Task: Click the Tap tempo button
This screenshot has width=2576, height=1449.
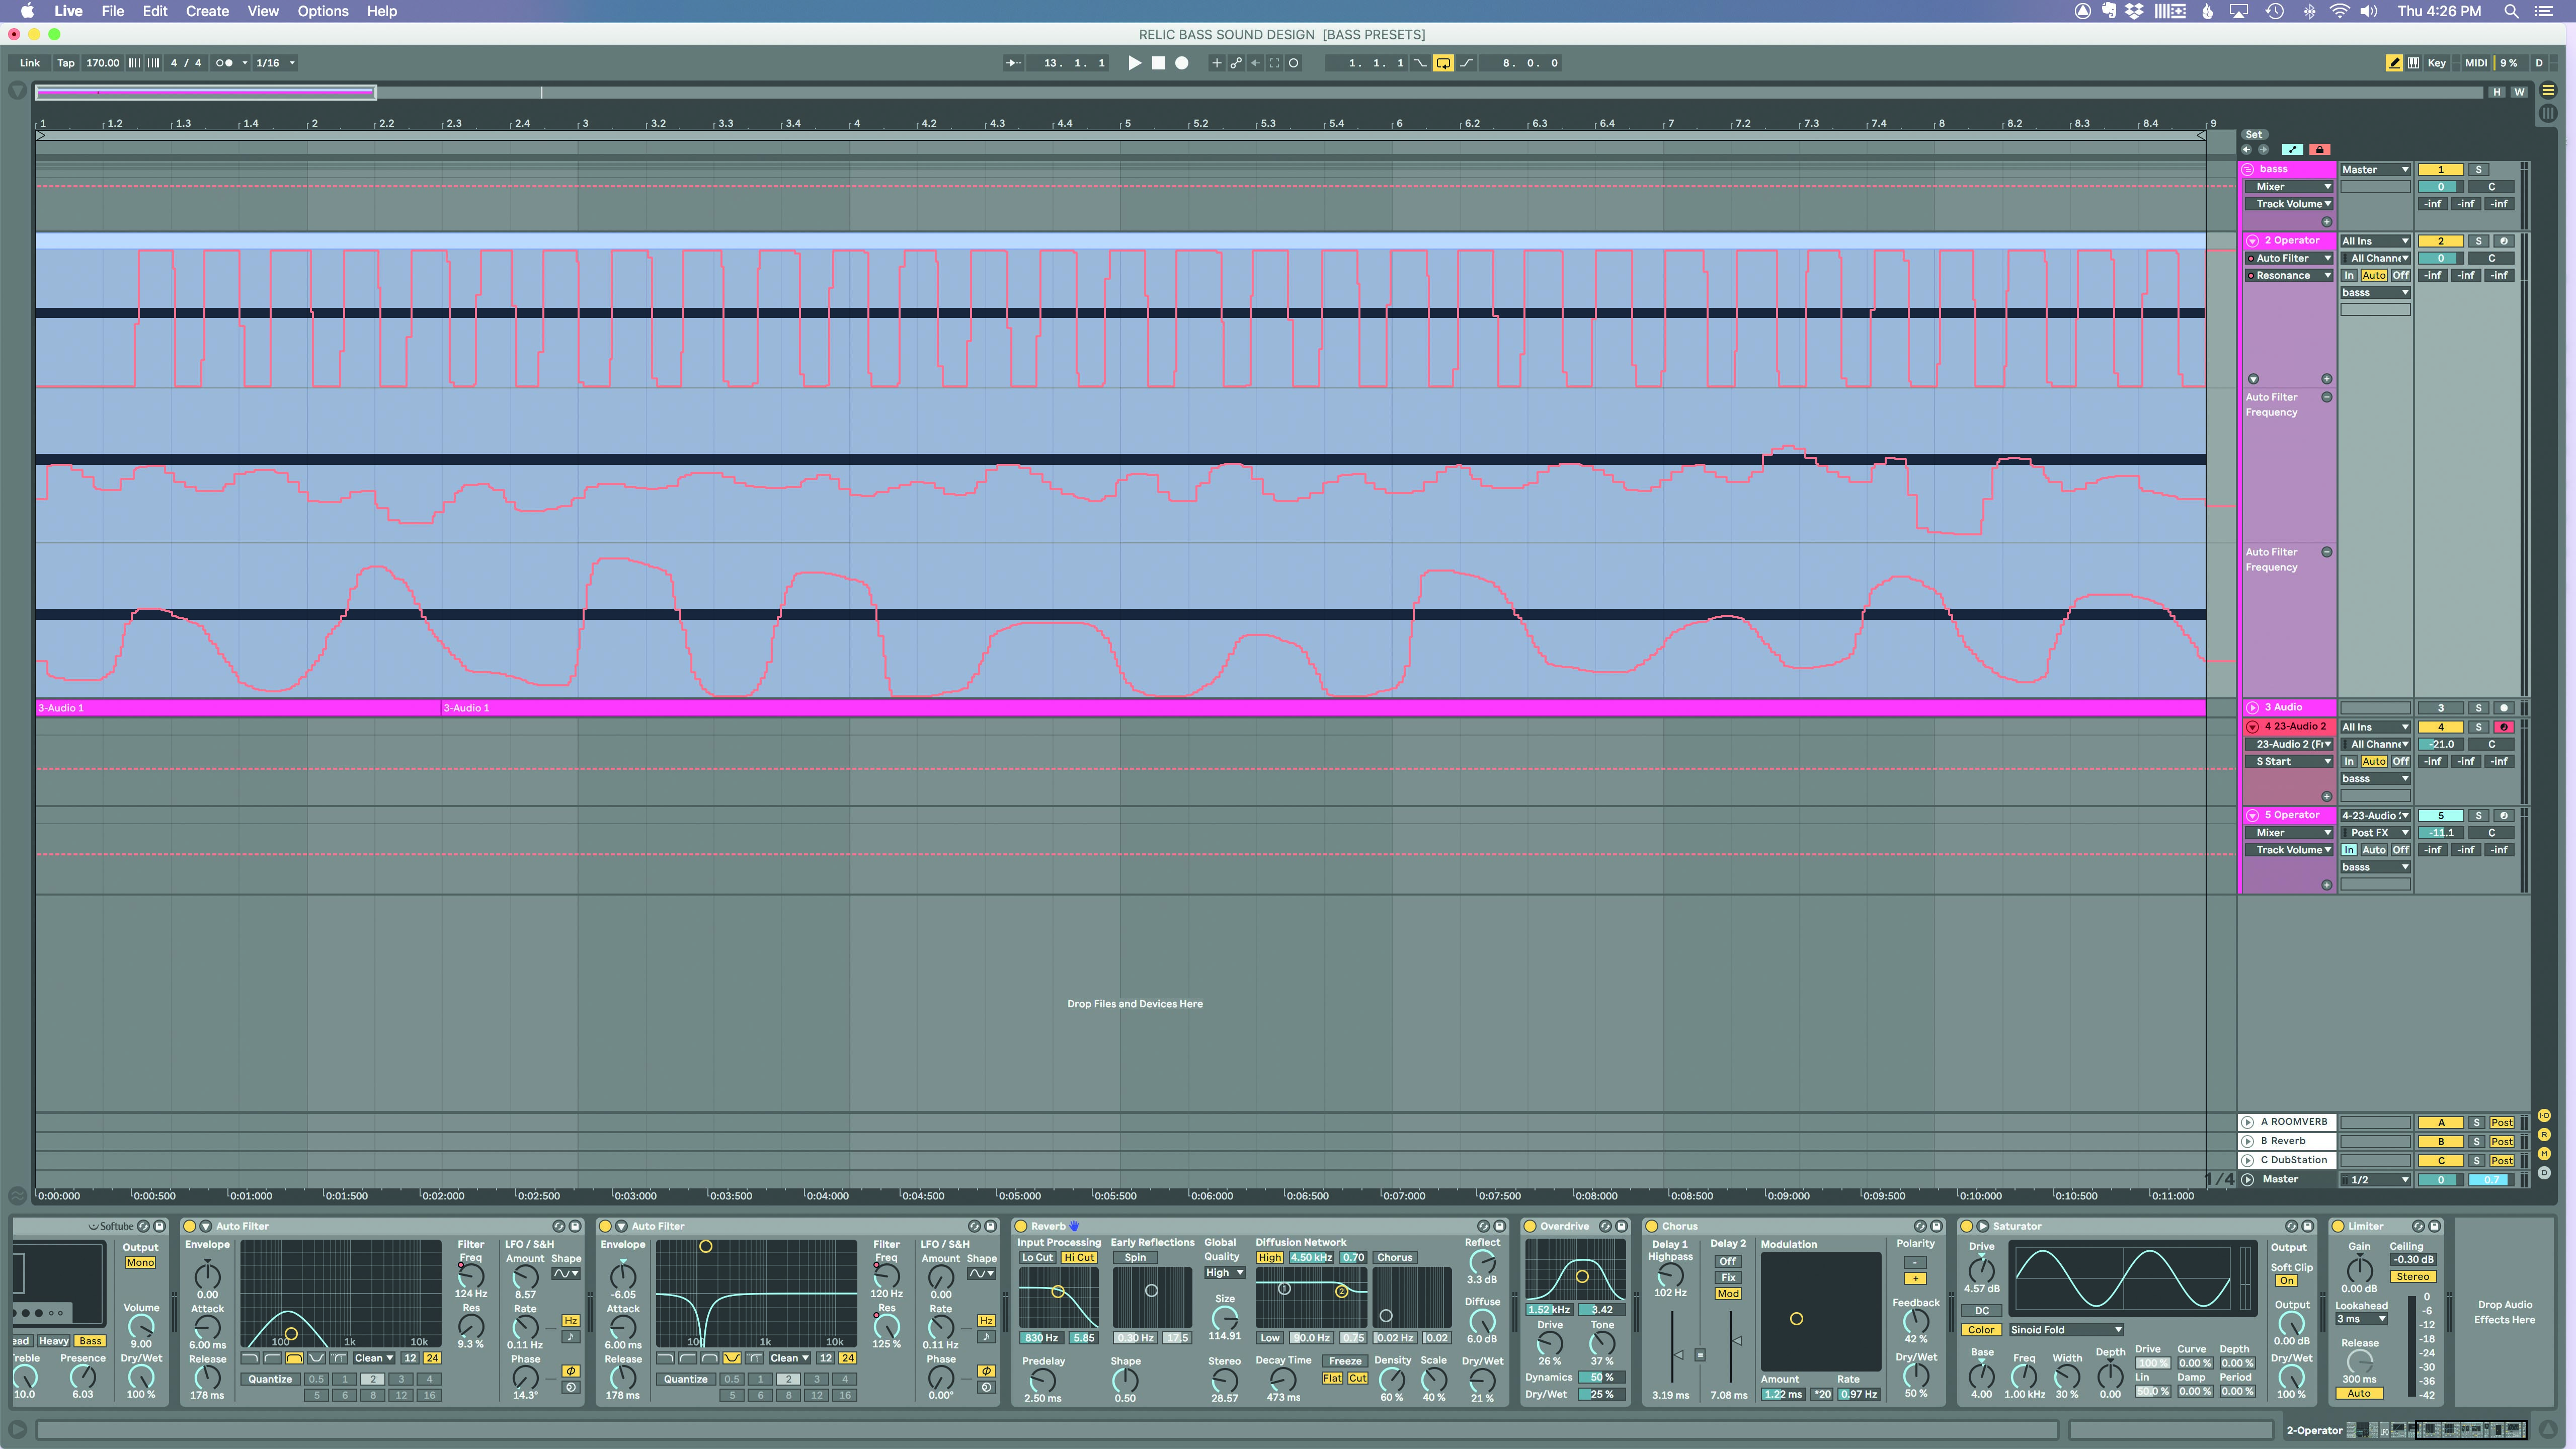Action: [x=66, y=63]
